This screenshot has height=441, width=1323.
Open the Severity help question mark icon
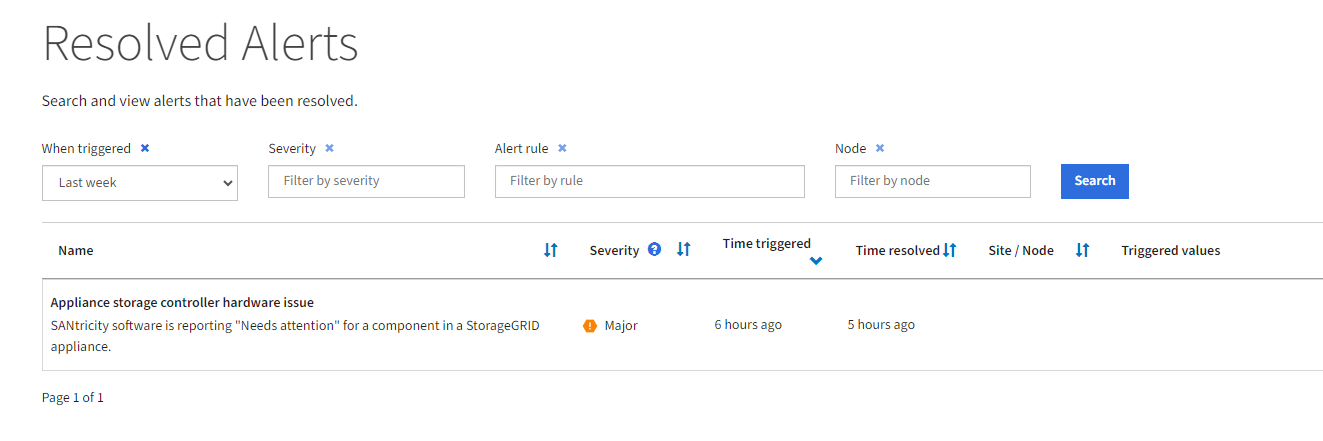[x=655, y=250]
